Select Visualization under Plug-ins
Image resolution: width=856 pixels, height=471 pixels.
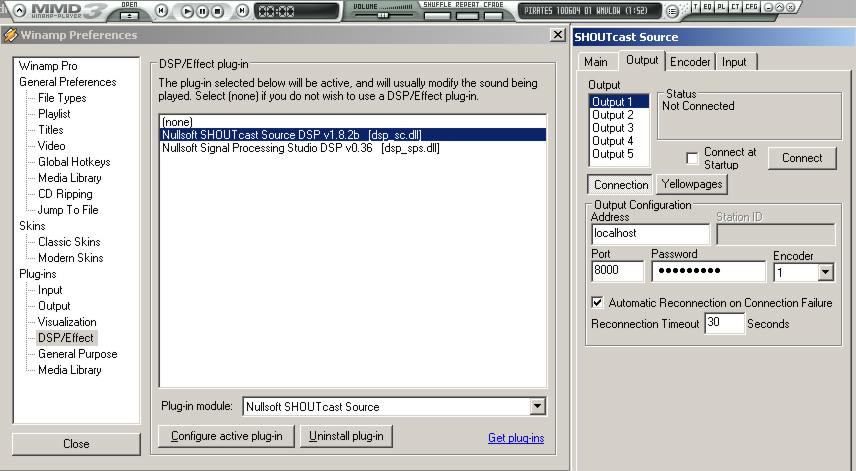click(x=67, y=322)
